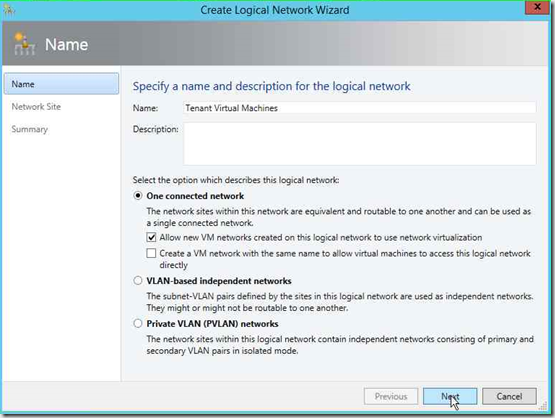Viewport: 555px width, 418px height.
Task: Click the logical network icon in the header
Action: click(25, 44)
